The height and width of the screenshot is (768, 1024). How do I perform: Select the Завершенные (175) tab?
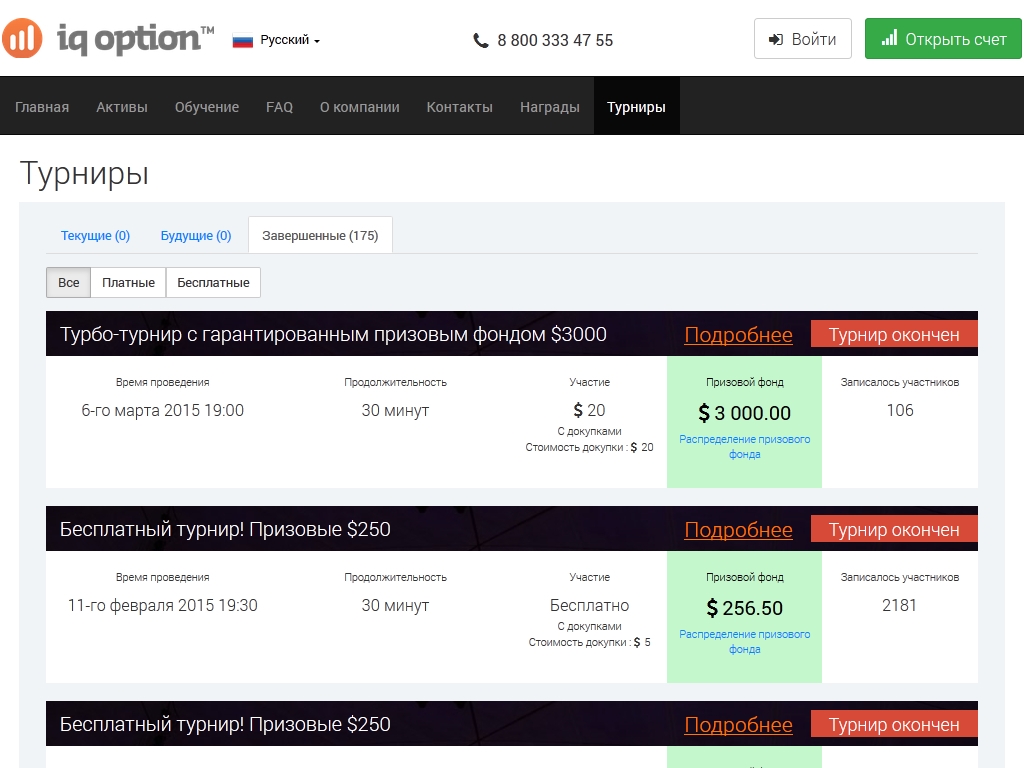pos(320,236)
